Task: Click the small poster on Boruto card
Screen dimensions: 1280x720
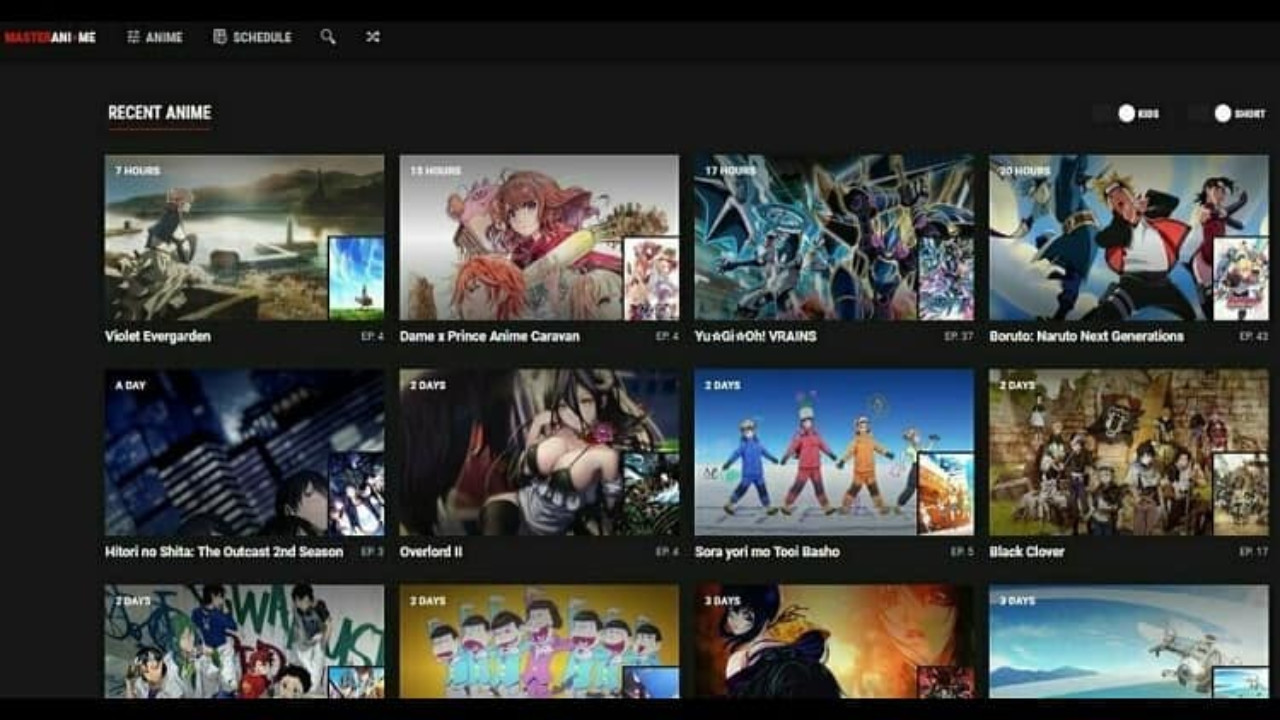Action: tap(1241, 278)
